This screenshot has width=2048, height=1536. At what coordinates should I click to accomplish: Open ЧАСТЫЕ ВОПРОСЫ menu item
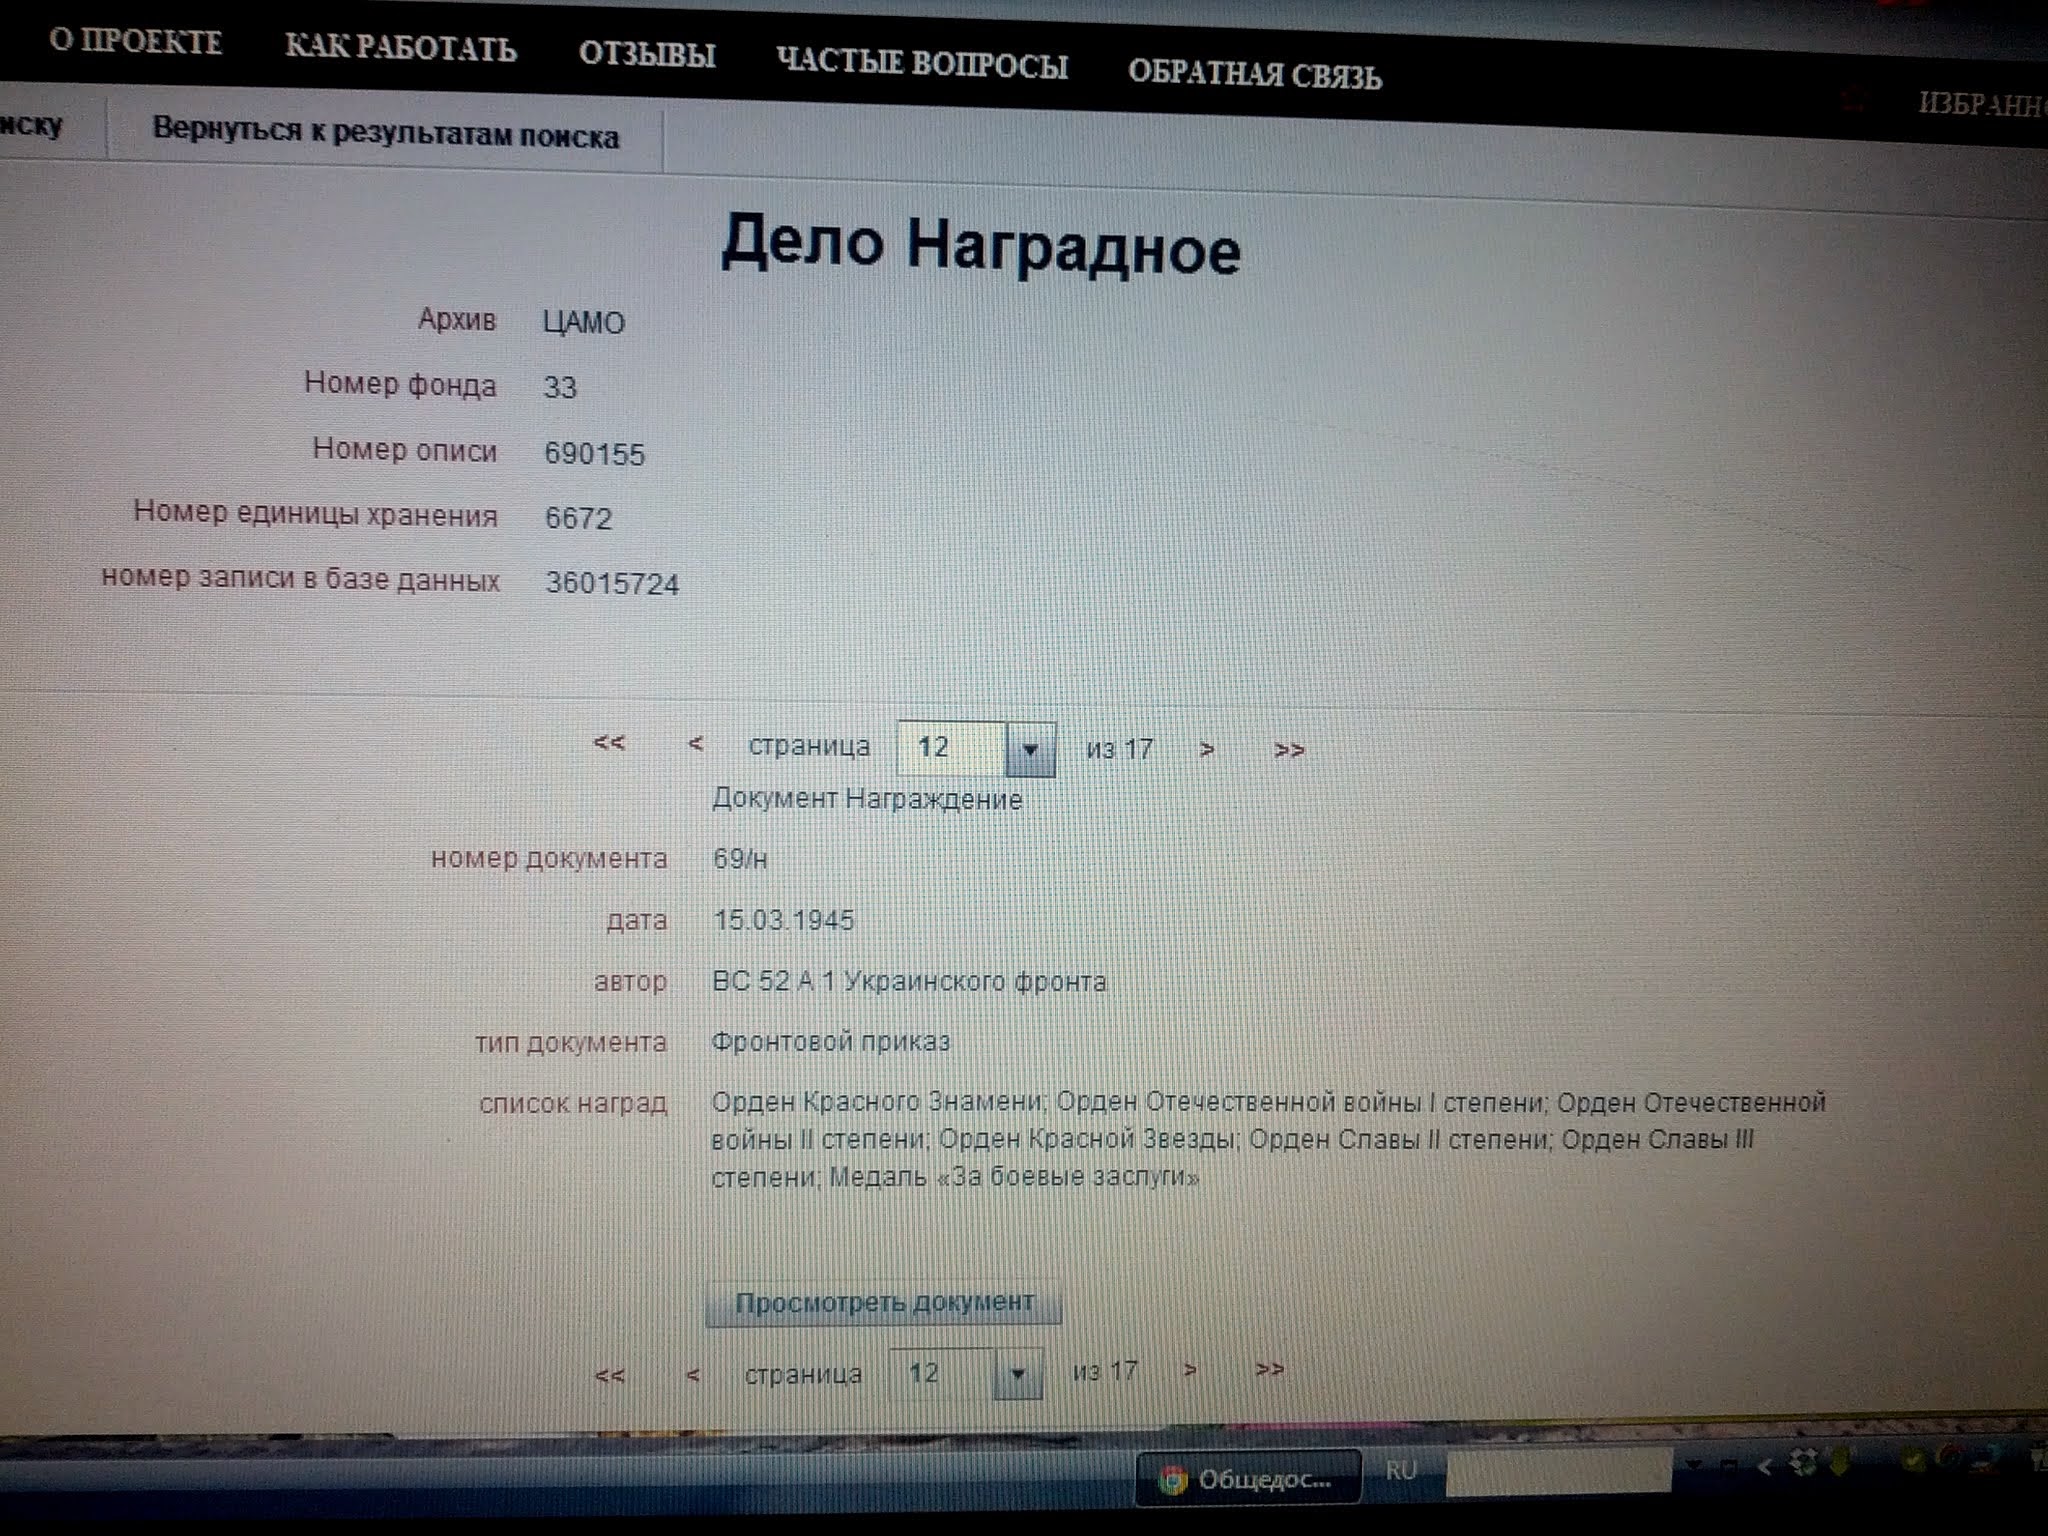click(922, 64)
